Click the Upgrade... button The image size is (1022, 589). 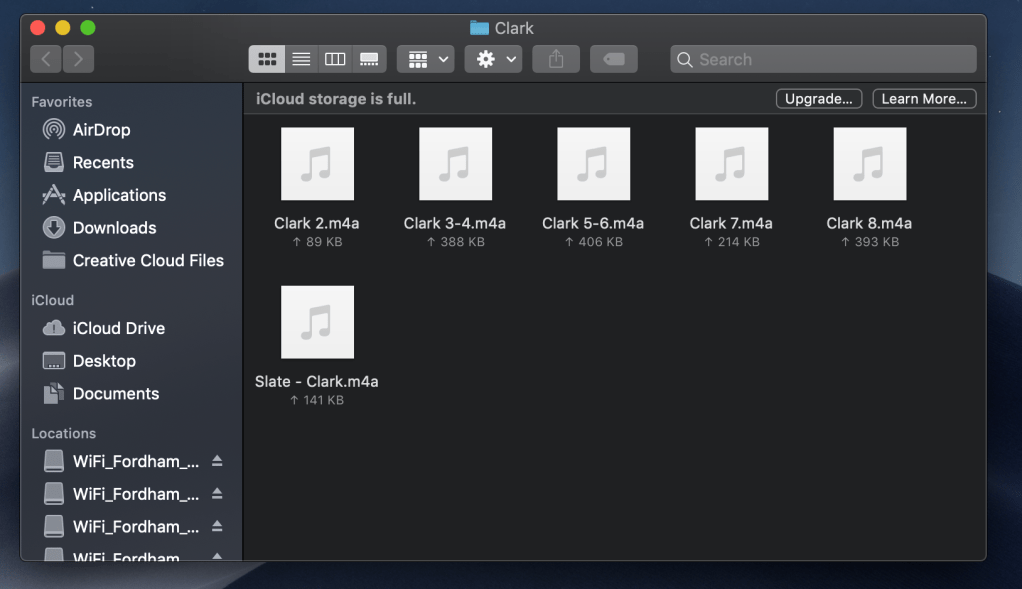(x=818, y=99)
